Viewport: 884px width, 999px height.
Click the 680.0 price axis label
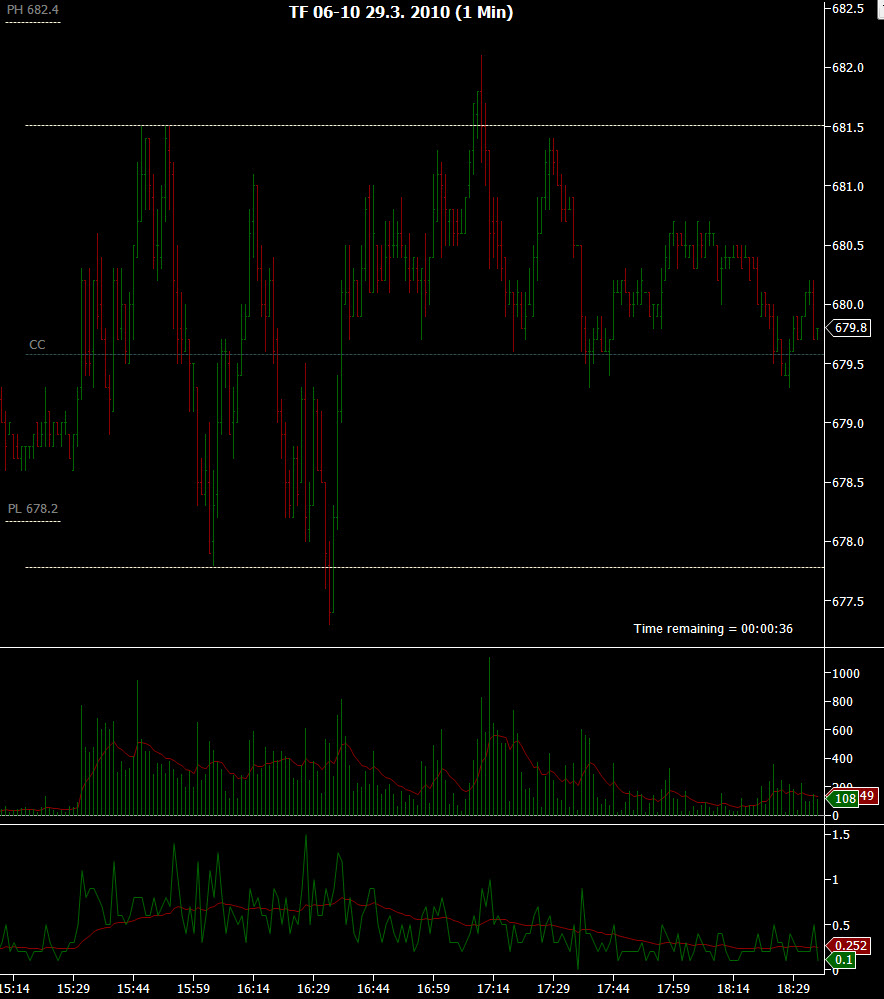(x=848, y=305)
